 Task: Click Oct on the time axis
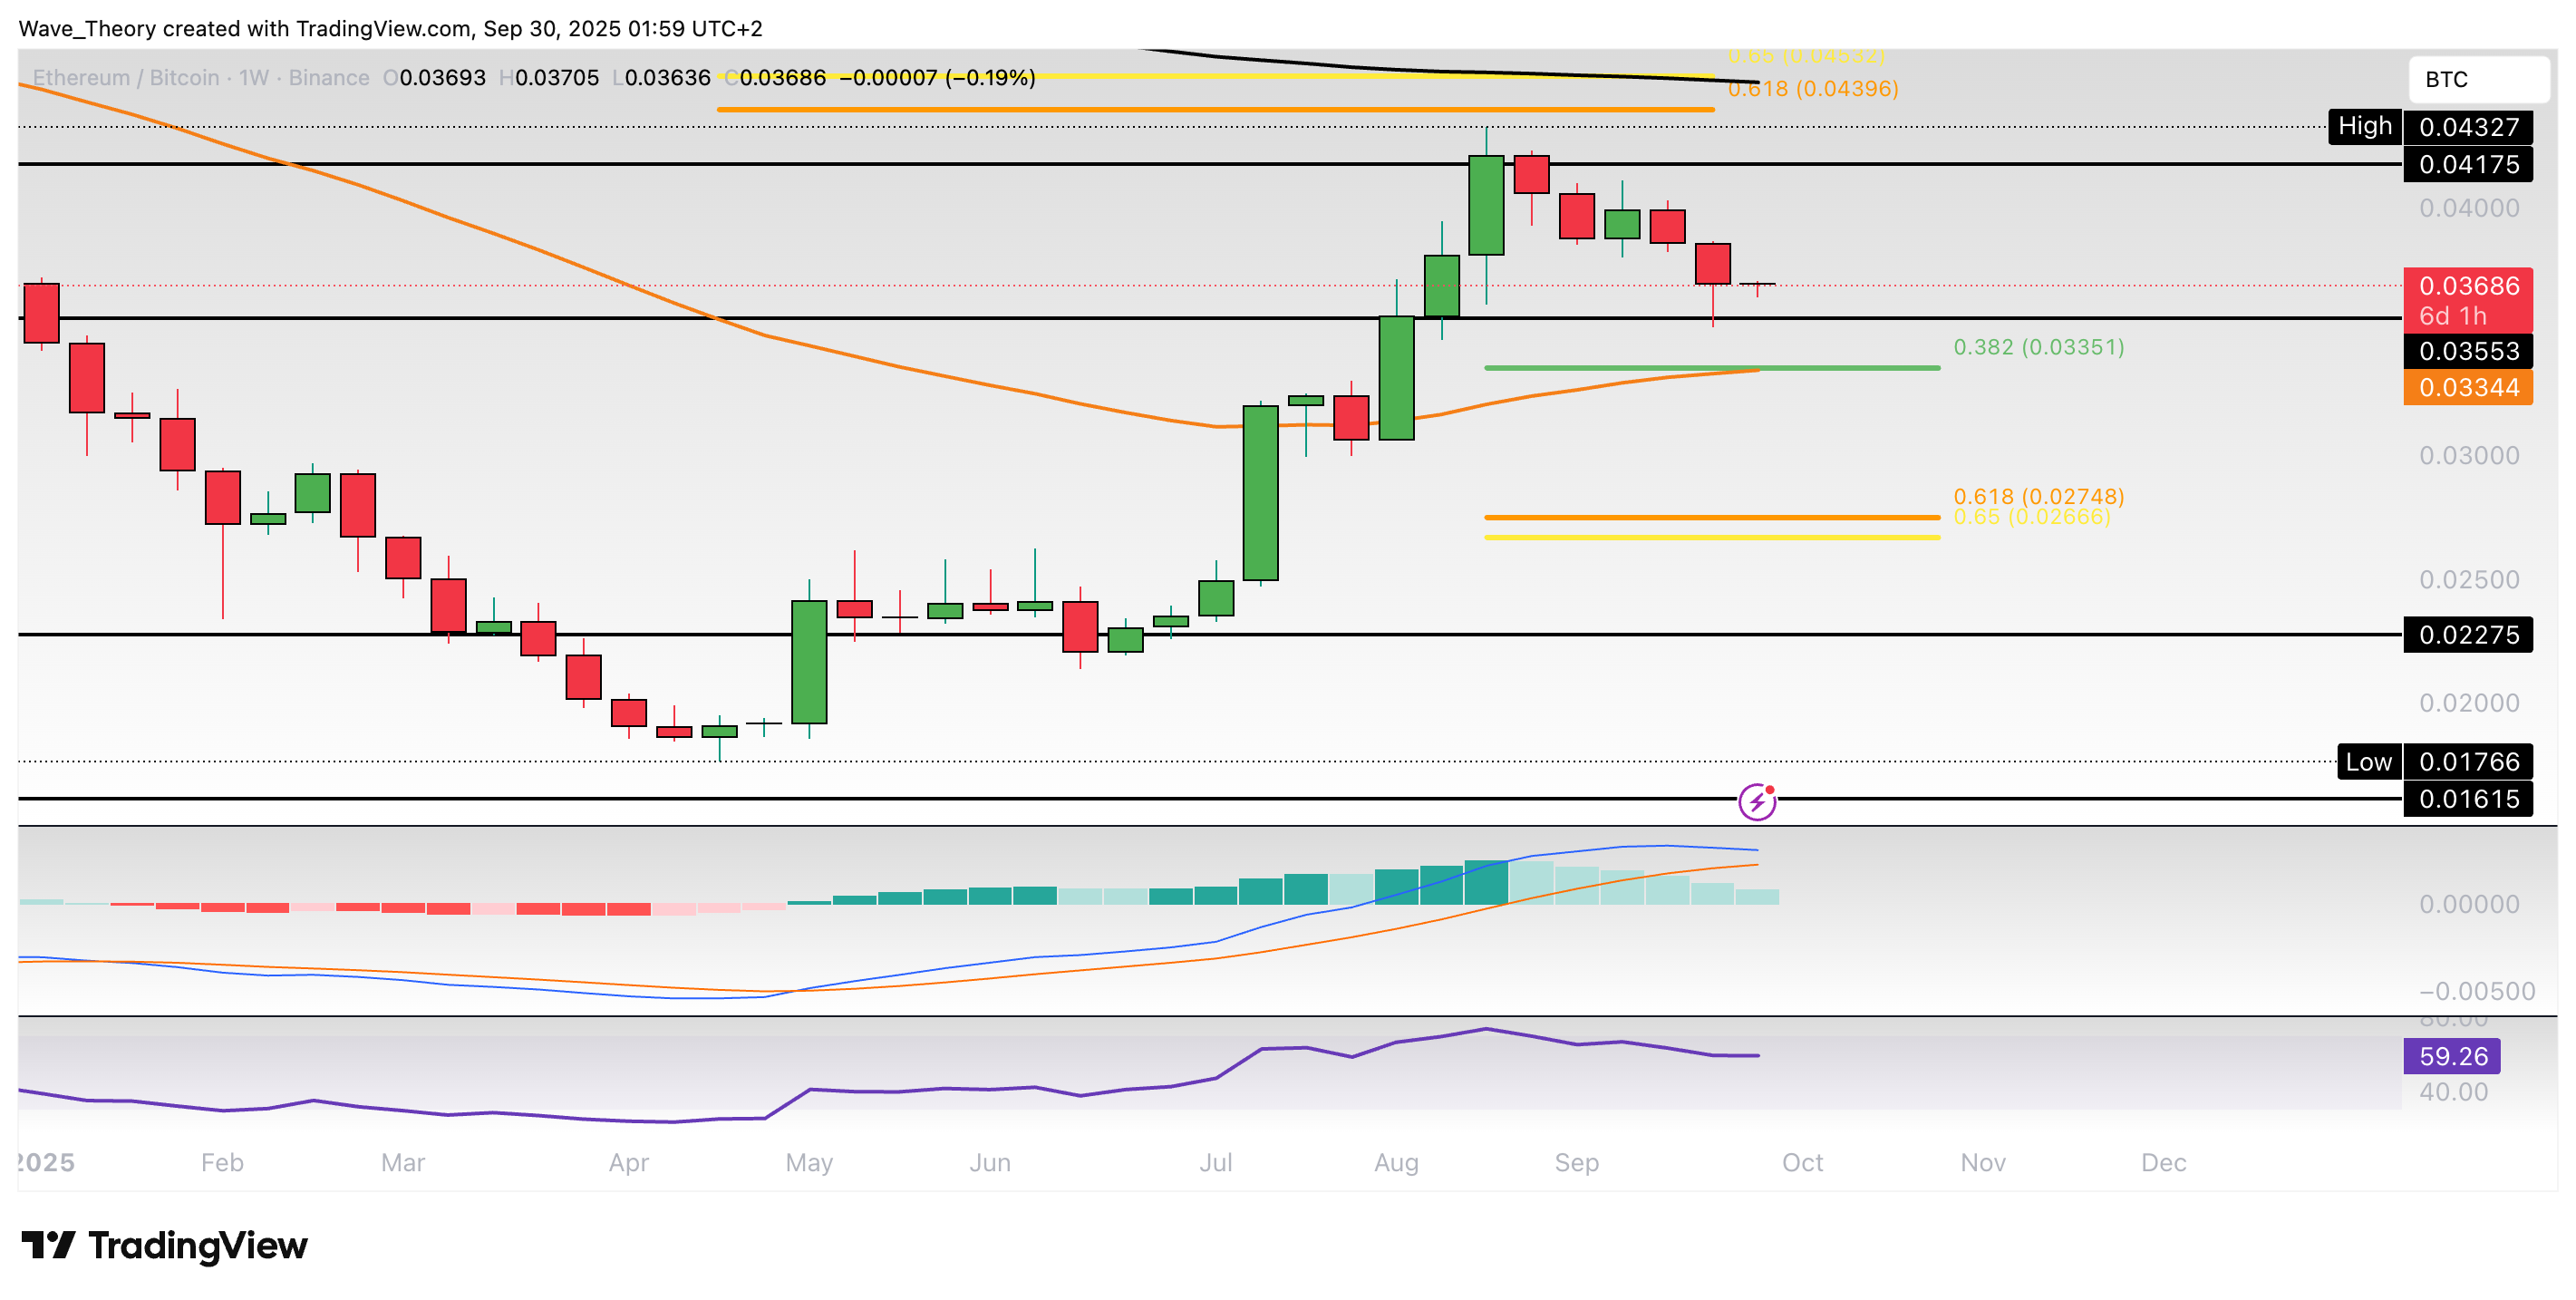(x=1803, y=1163)
